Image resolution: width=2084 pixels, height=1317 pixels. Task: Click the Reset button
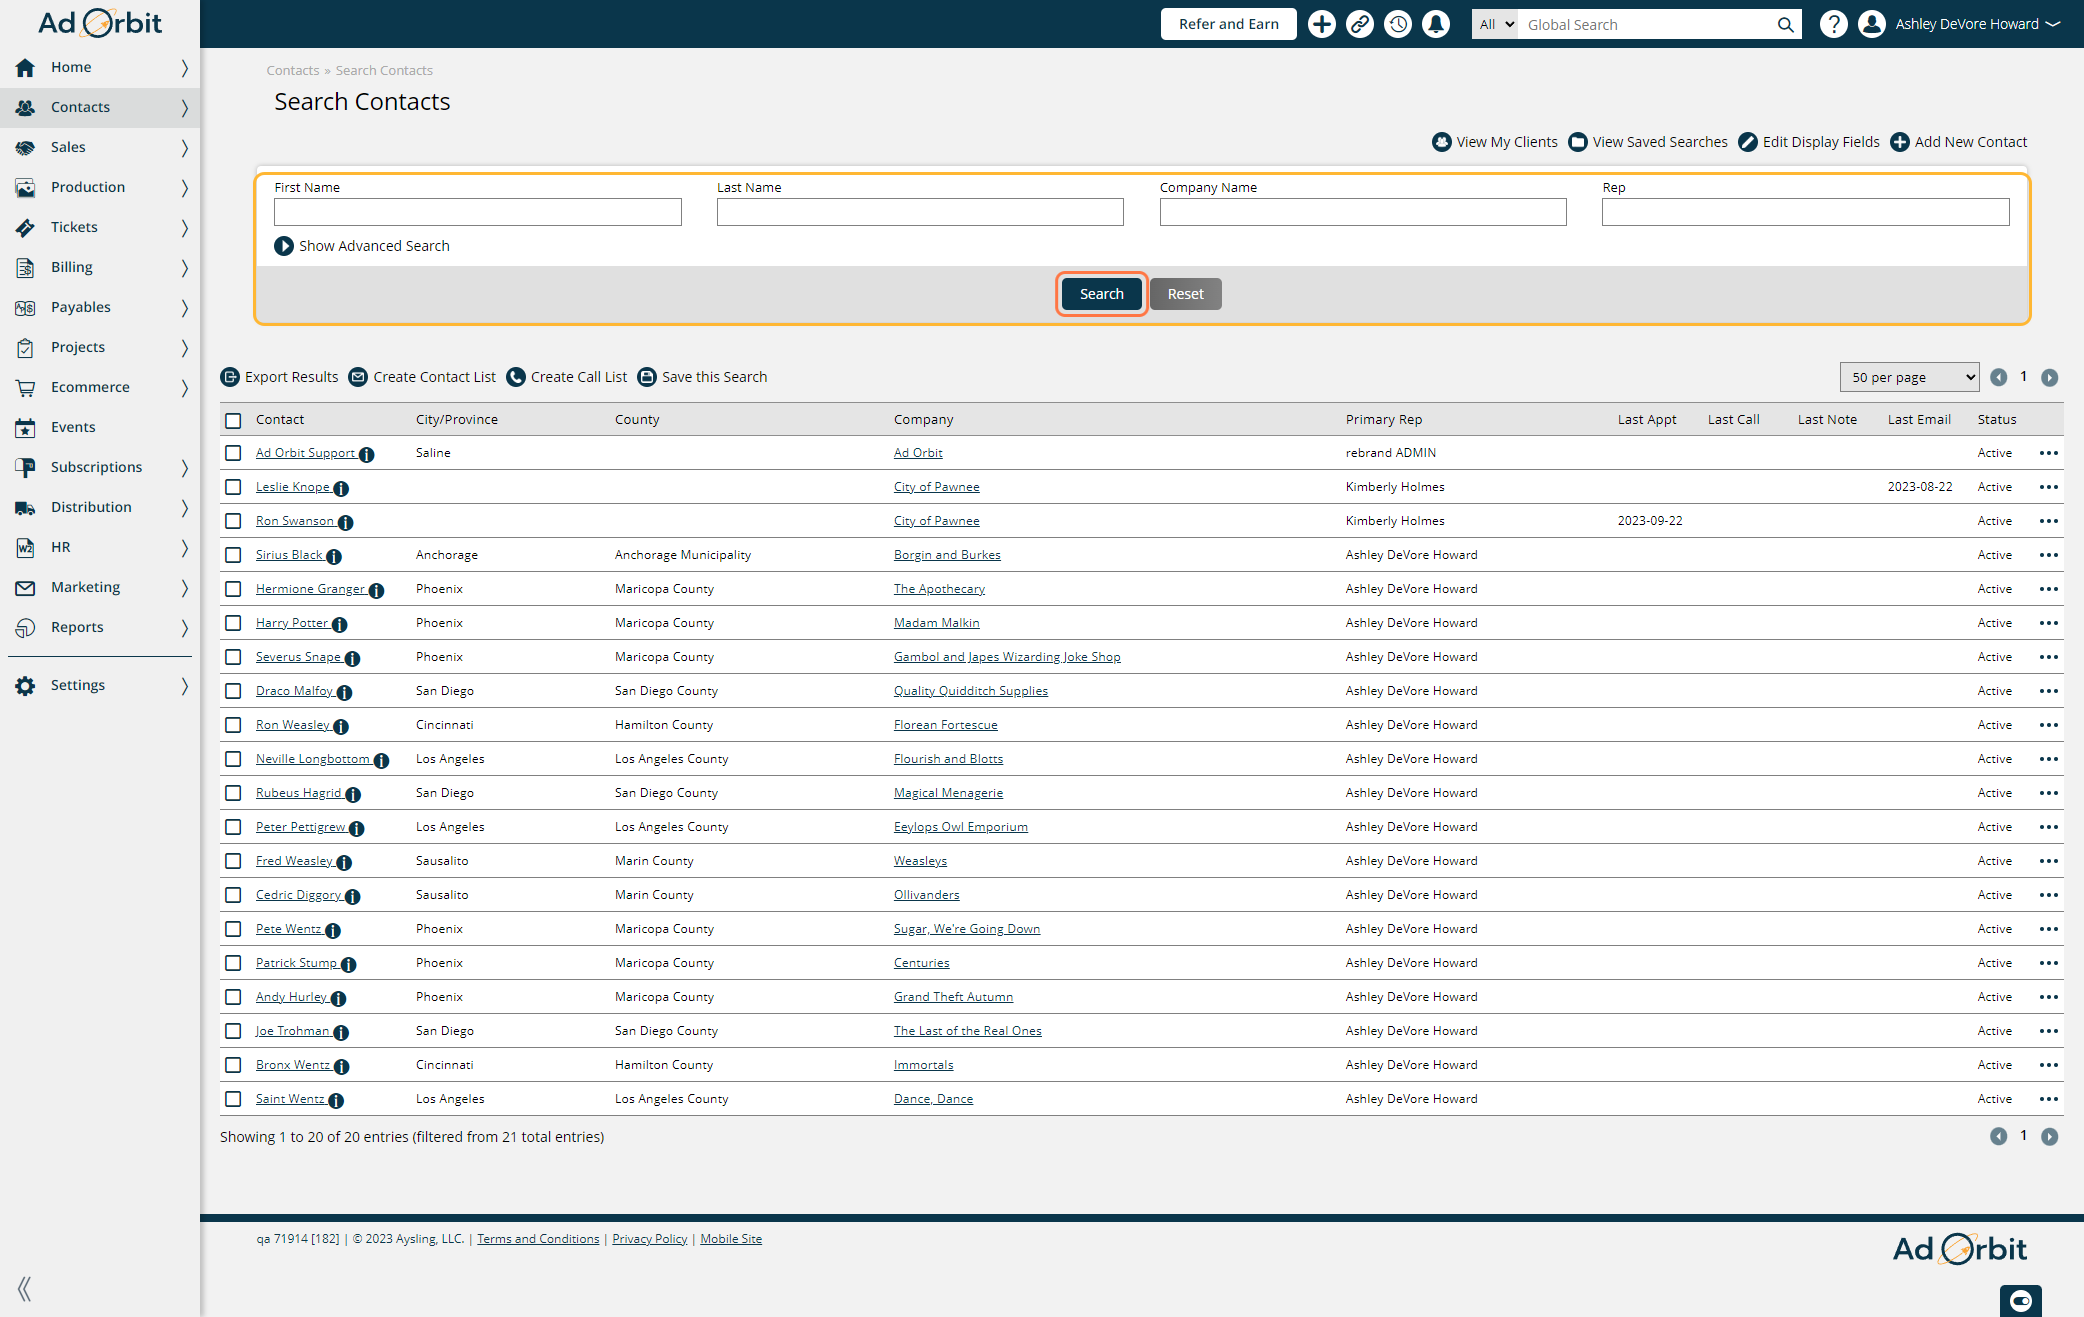tap(1185, 294)
